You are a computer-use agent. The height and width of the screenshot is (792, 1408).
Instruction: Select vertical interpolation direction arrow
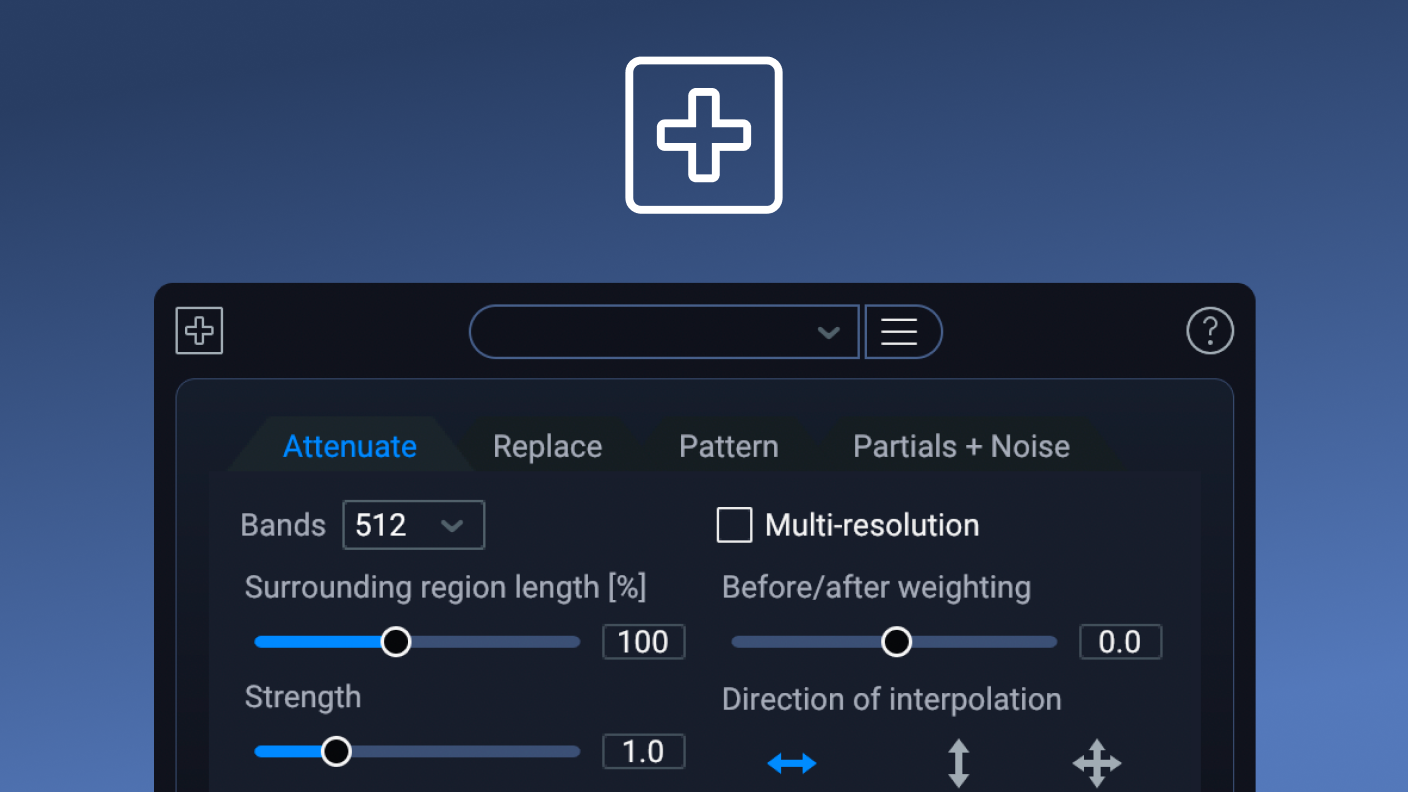pos(958,764)
